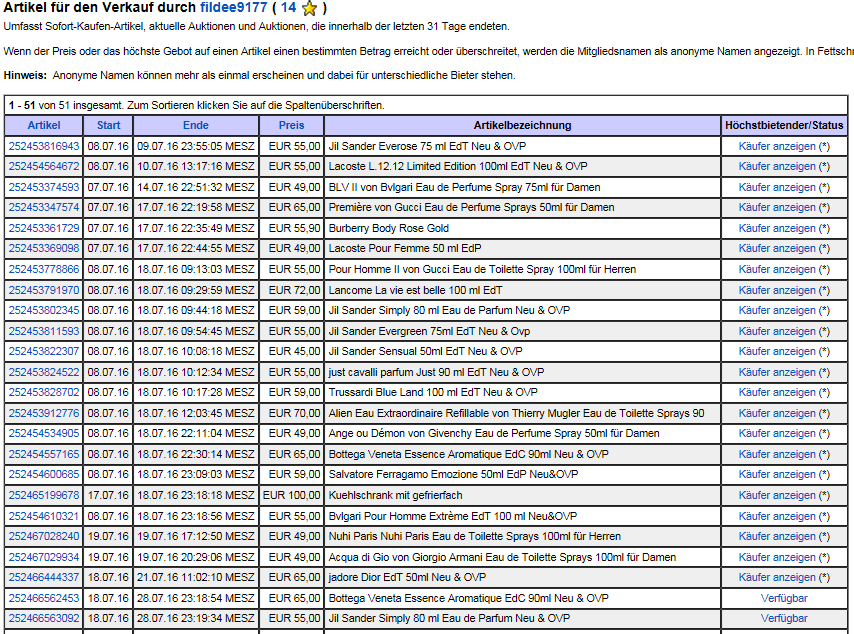This screenshot has width=854, height=634.
Task: Show buyer for Lancome La vie est belle
Action: coord(777,290)
